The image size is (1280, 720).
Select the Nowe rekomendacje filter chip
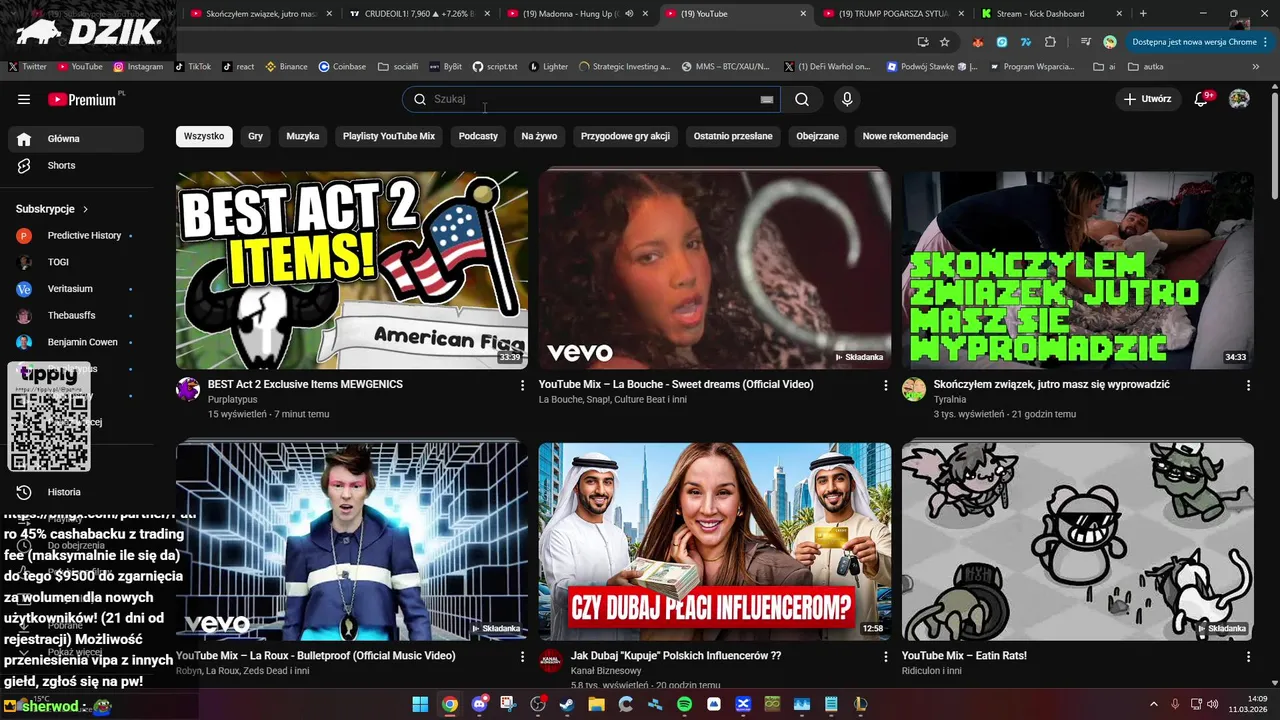point(905,136)
